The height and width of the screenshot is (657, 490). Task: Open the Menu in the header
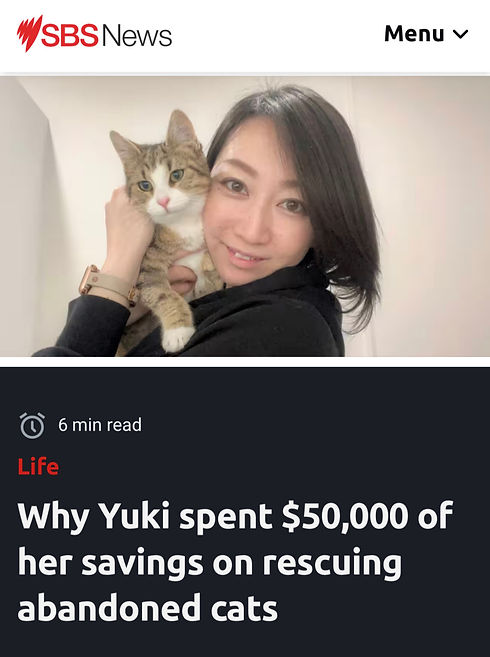(426, 34)
